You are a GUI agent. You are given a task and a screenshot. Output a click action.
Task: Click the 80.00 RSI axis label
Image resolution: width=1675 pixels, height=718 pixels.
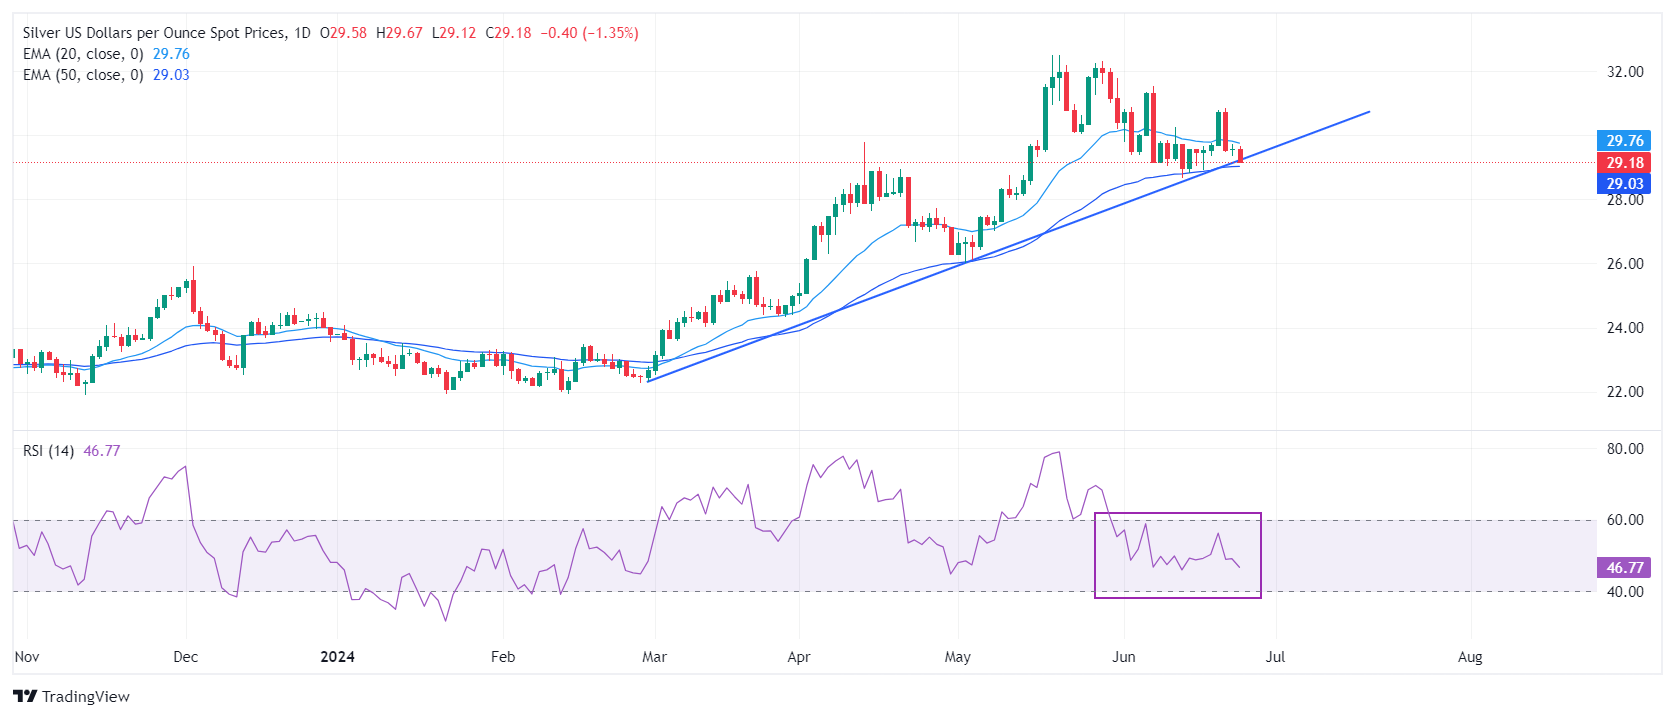click(1624, 449)
